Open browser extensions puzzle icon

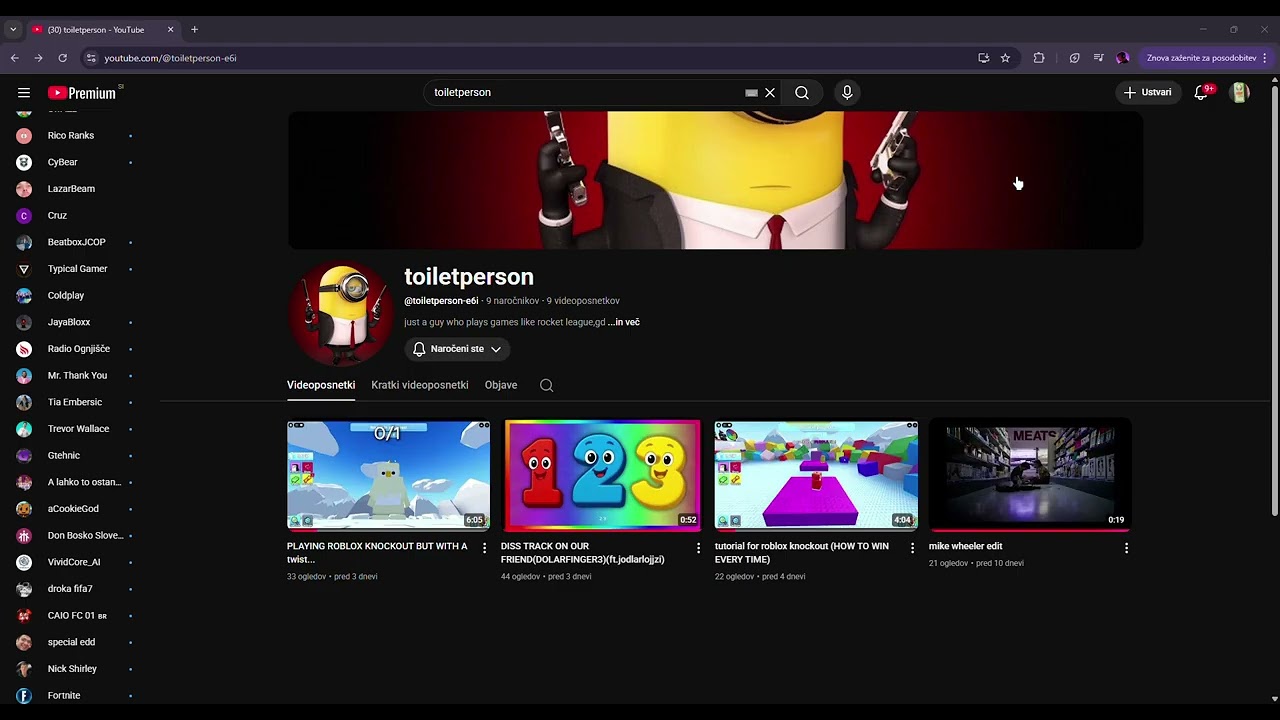coord(1039,58)
